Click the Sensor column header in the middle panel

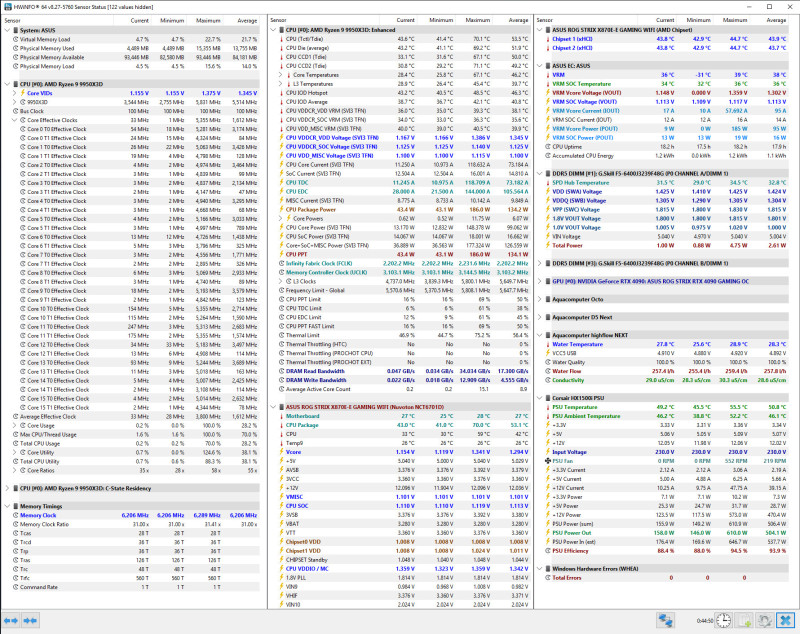pos(324,20)
